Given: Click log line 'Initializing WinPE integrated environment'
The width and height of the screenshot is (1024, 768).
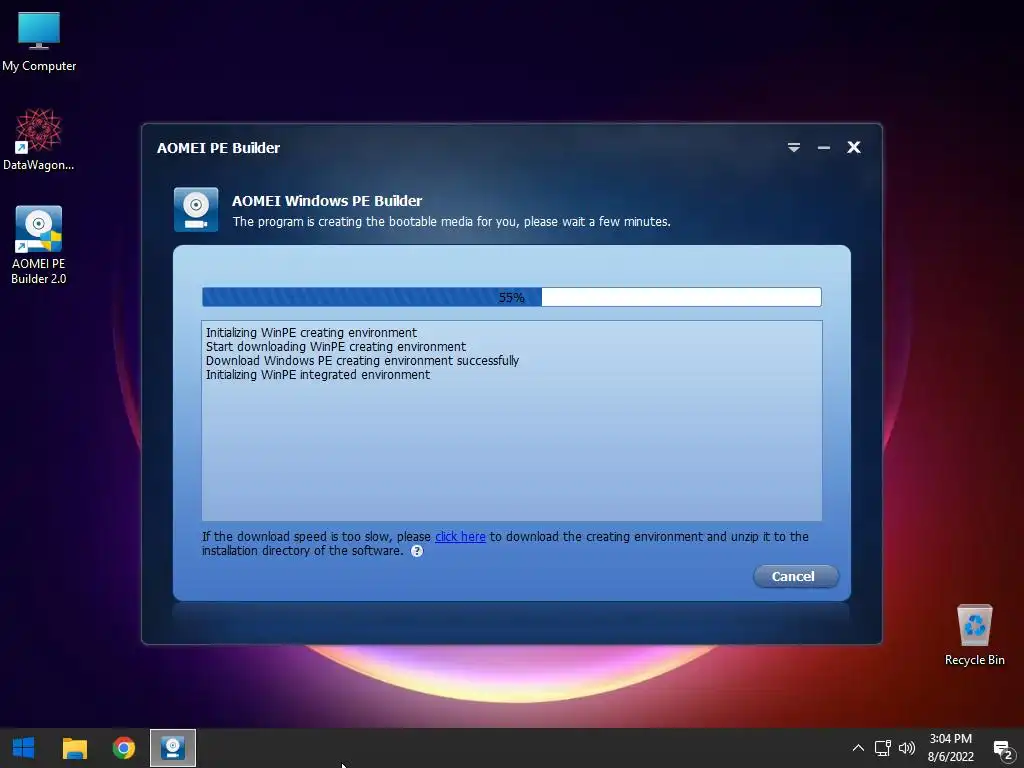Looking at the screenshot, I should (317, 375).
